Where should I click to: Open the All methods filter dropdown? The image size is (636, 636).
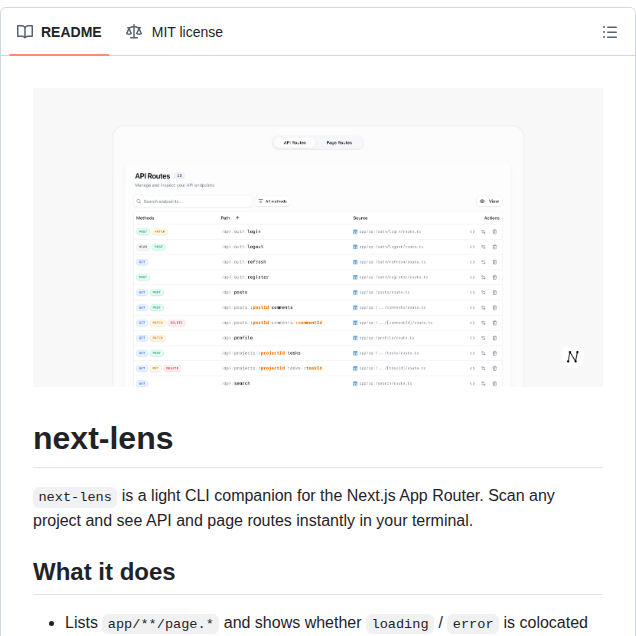point(272,201)
